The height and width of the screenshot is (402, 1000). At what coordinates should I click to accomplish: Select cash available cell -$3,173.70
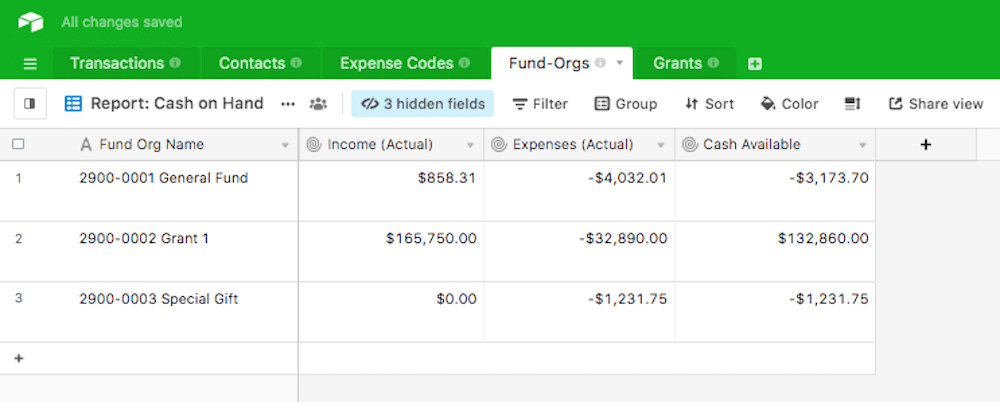pos(775,191)
